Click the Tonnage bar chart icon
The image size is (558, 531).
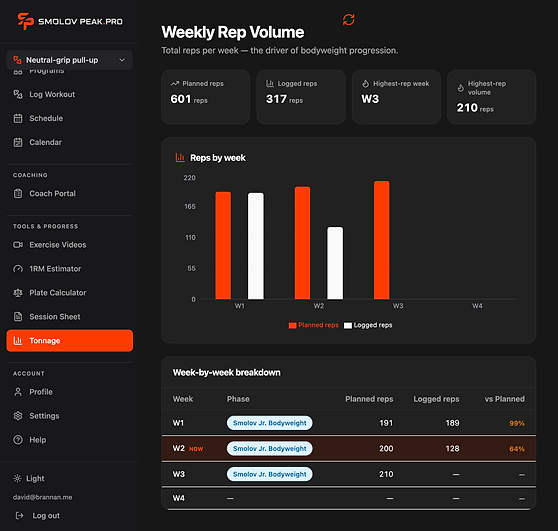click(x=18, y=341)
